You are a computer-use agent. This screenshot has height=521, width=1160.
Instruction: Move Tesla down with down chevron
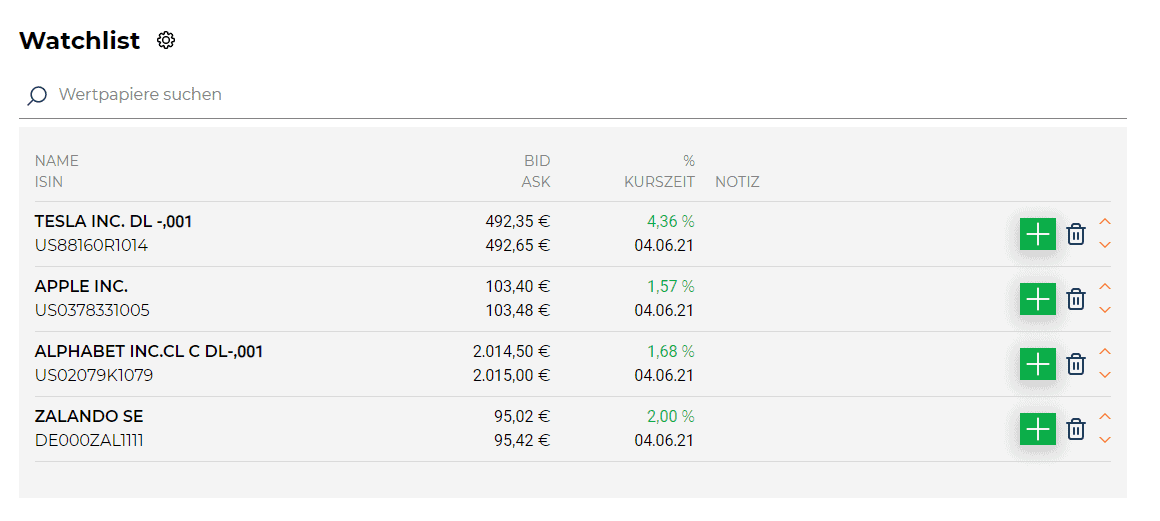coord(1105,245)
